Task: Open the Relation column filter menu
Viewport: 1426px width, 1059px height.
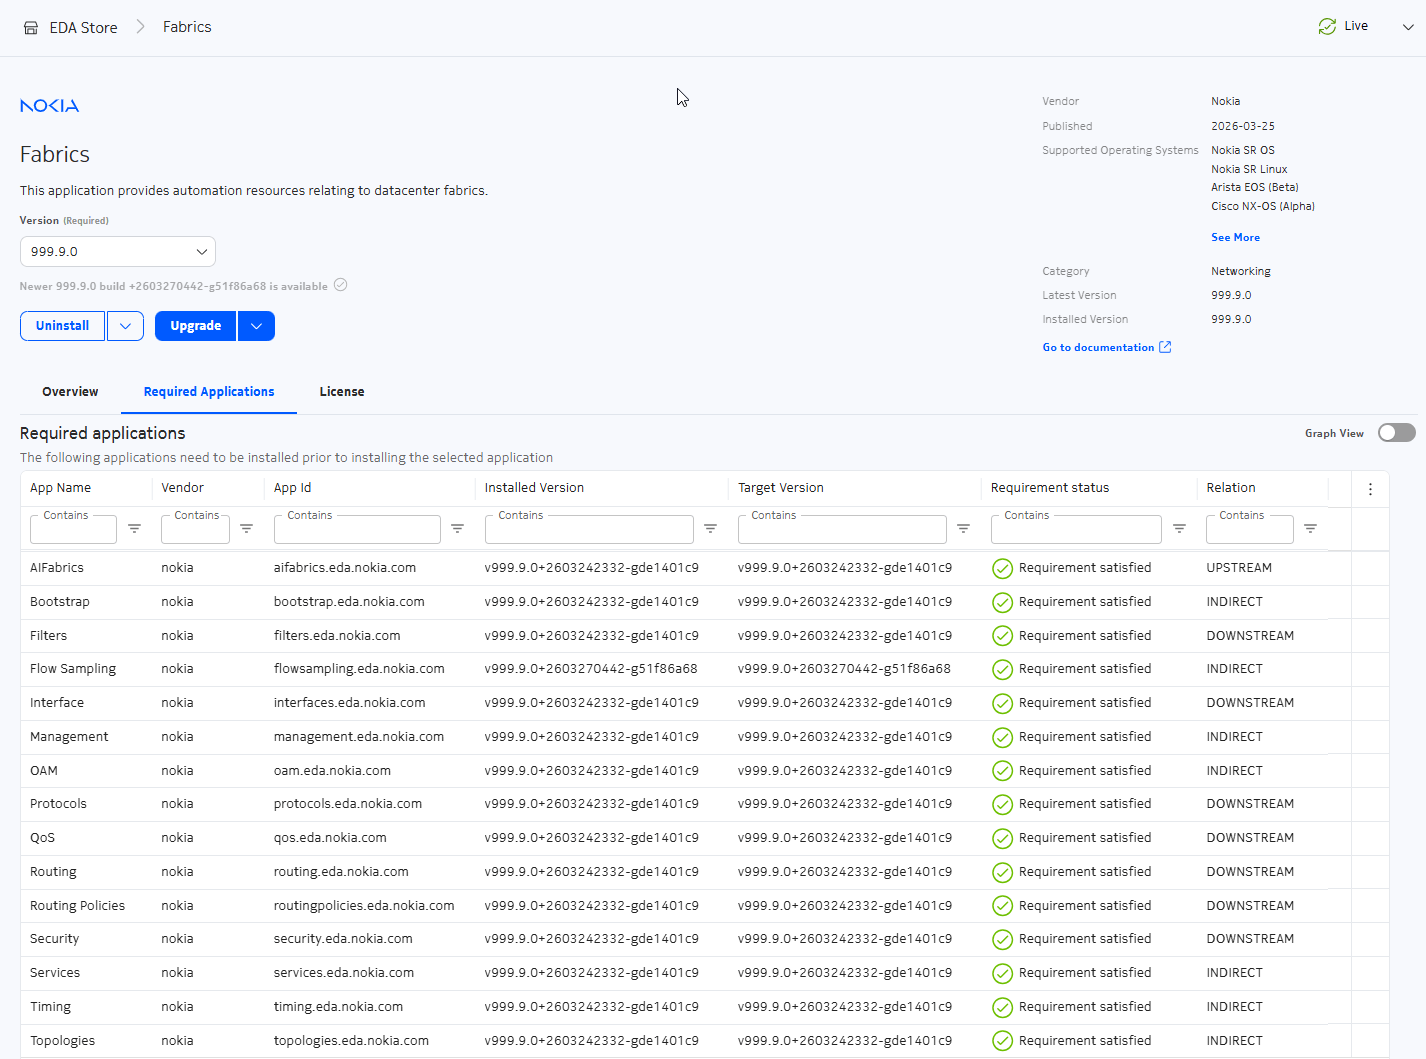Action: 1310,528
